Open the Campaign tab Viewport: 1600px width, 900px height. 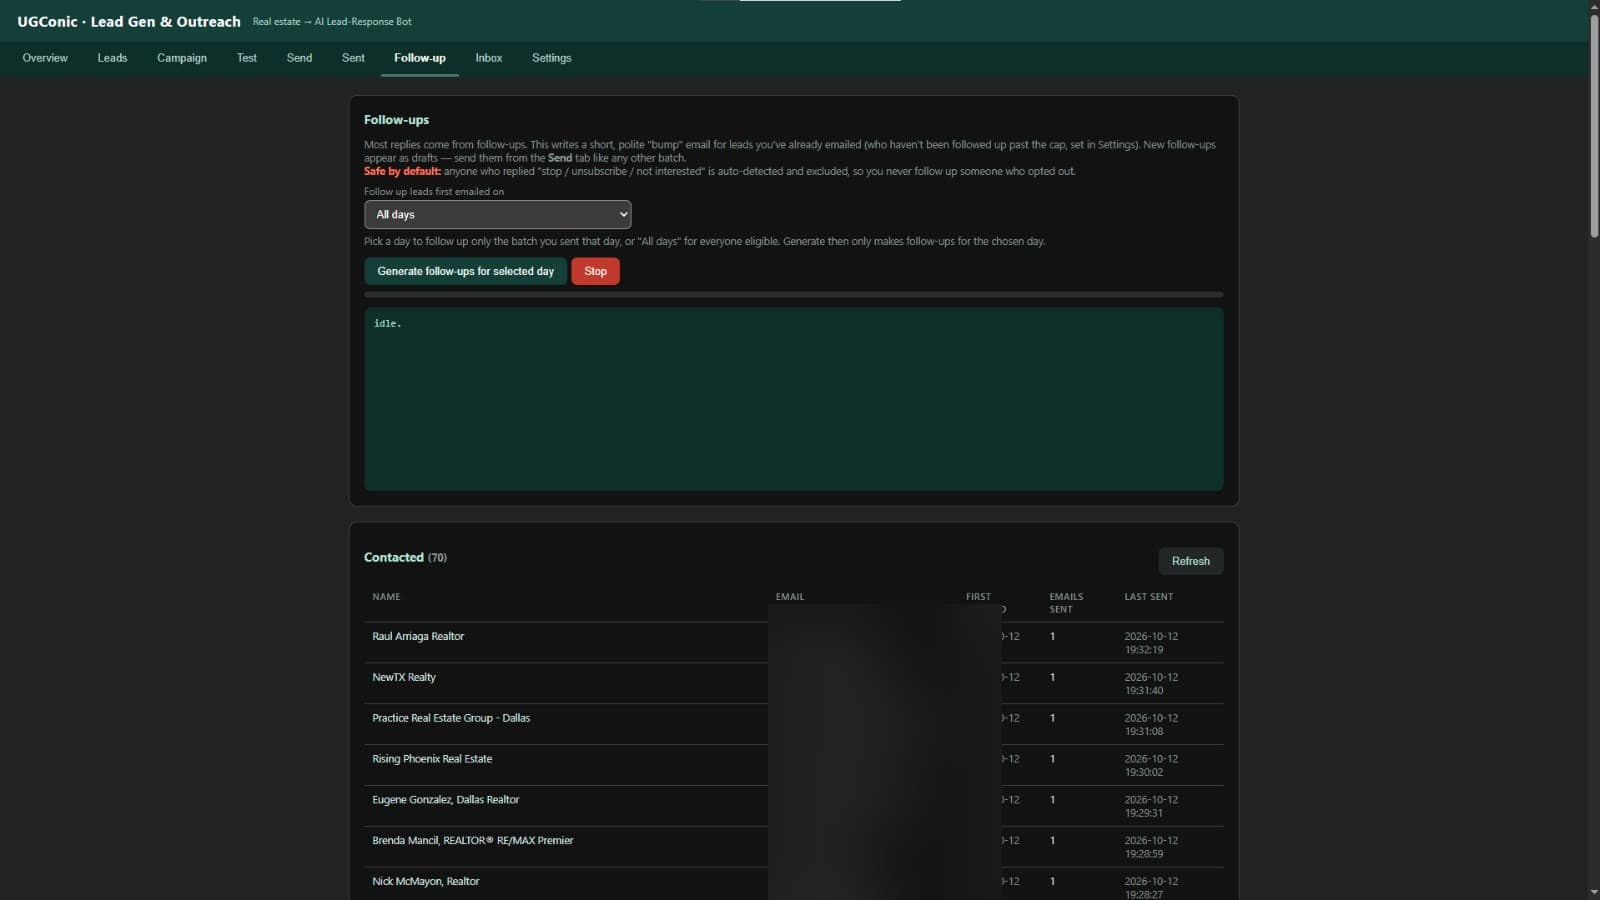(x=182, y=58)
